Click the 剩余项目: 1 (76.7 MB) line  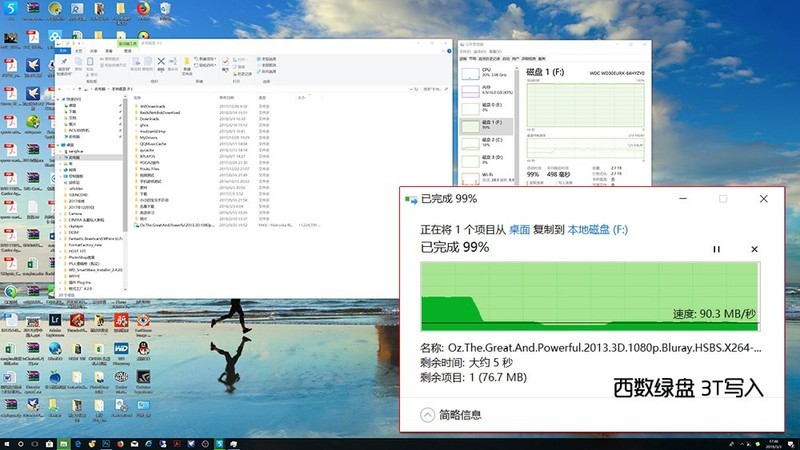click(x=473, y=378)
